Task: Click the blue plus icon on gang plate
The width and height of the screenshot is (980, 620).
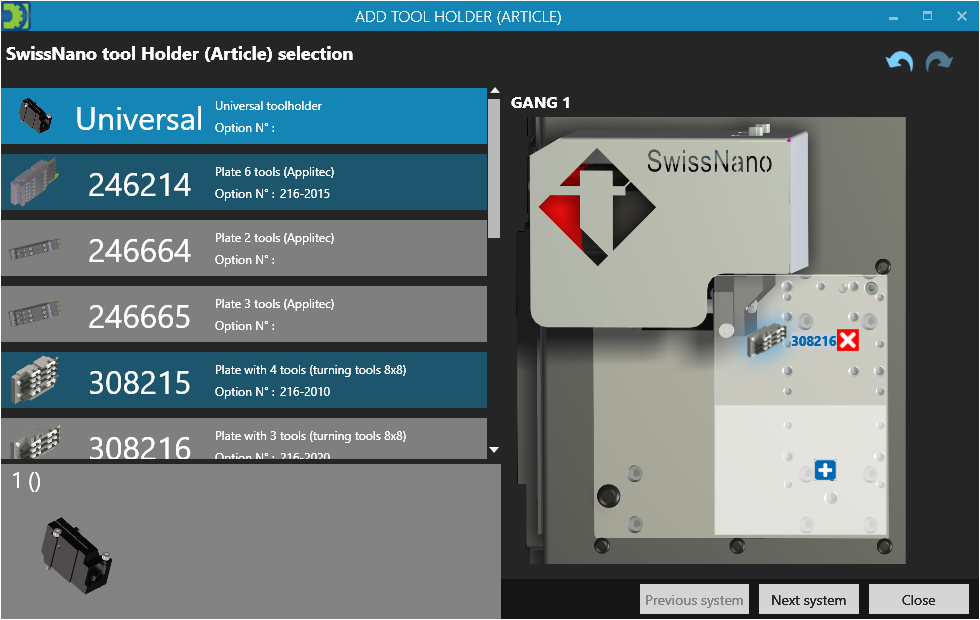Action: point(825,470)
